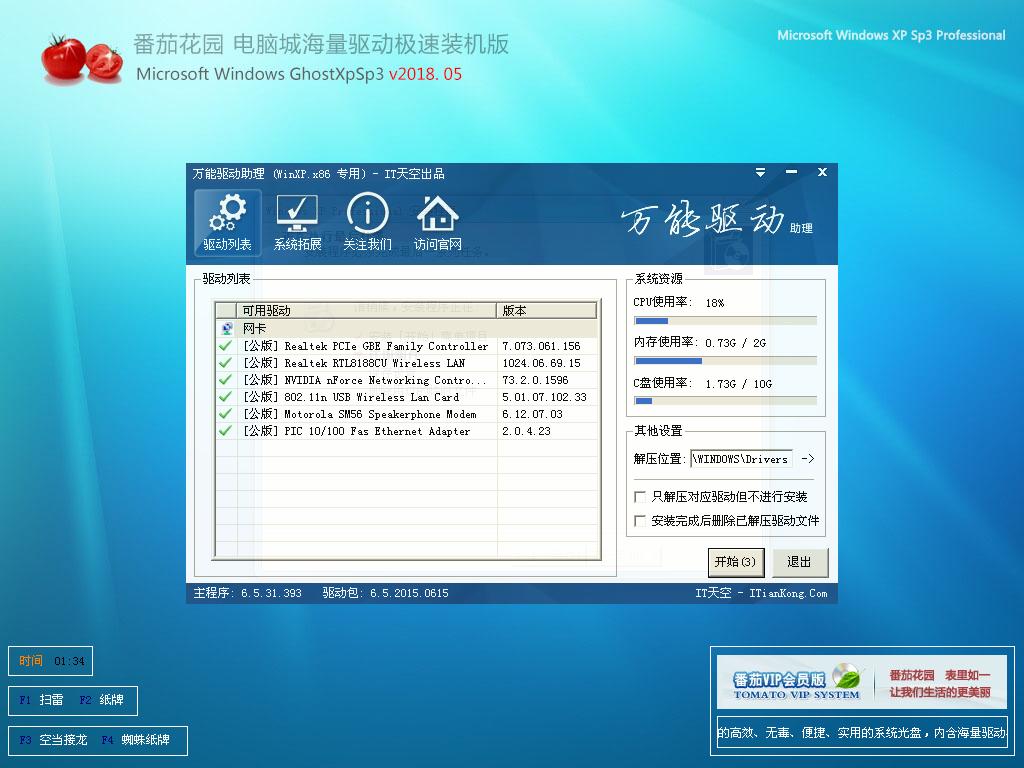Enable 安装完成后删除已解压驱动文件 checkbox
The height and width of the screenshot is (768, 1024).
coord(640,520)
